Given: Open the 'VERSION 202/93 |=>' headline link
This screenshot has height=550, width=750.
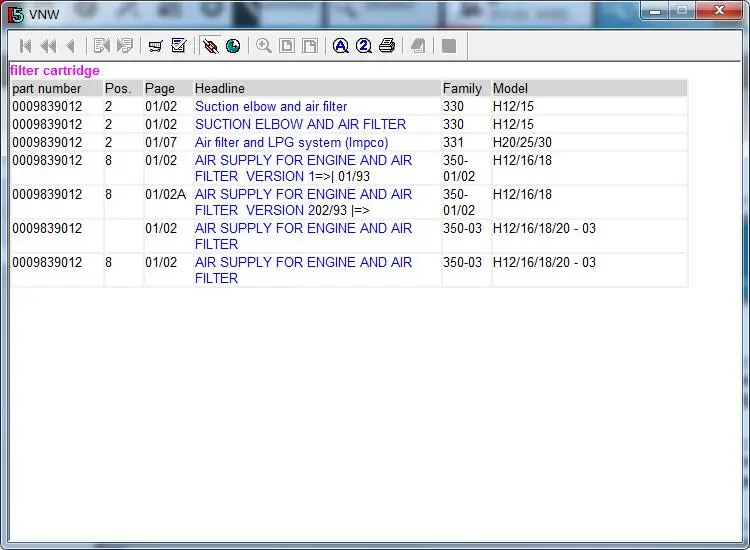Looking at the screenshot, I should (x=303, y=202).
